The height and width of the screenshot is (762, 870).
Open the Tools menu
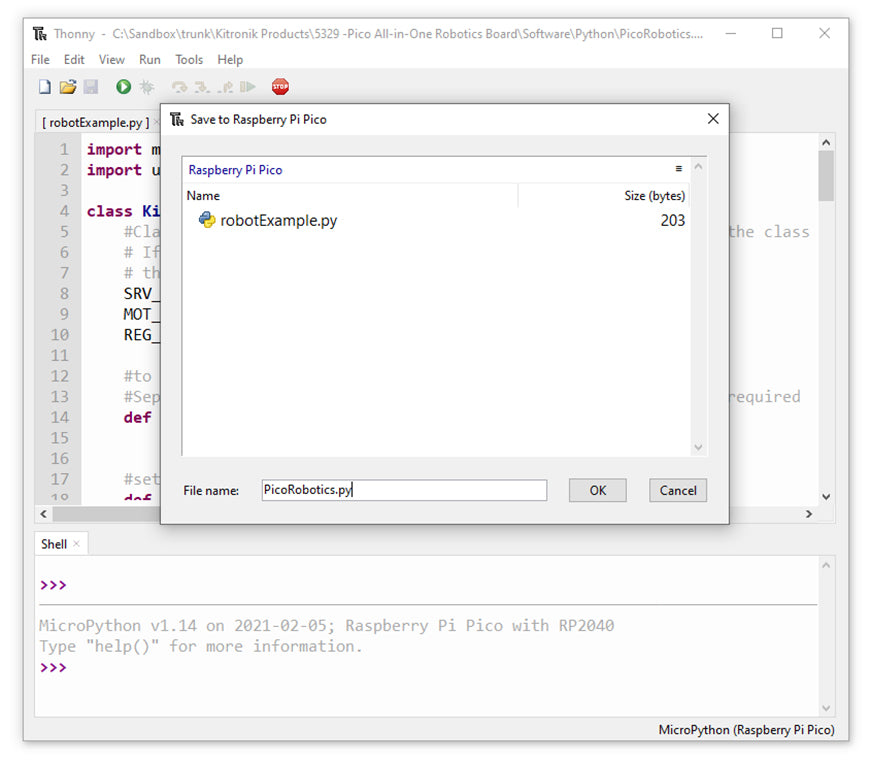(x=189, y=60)
